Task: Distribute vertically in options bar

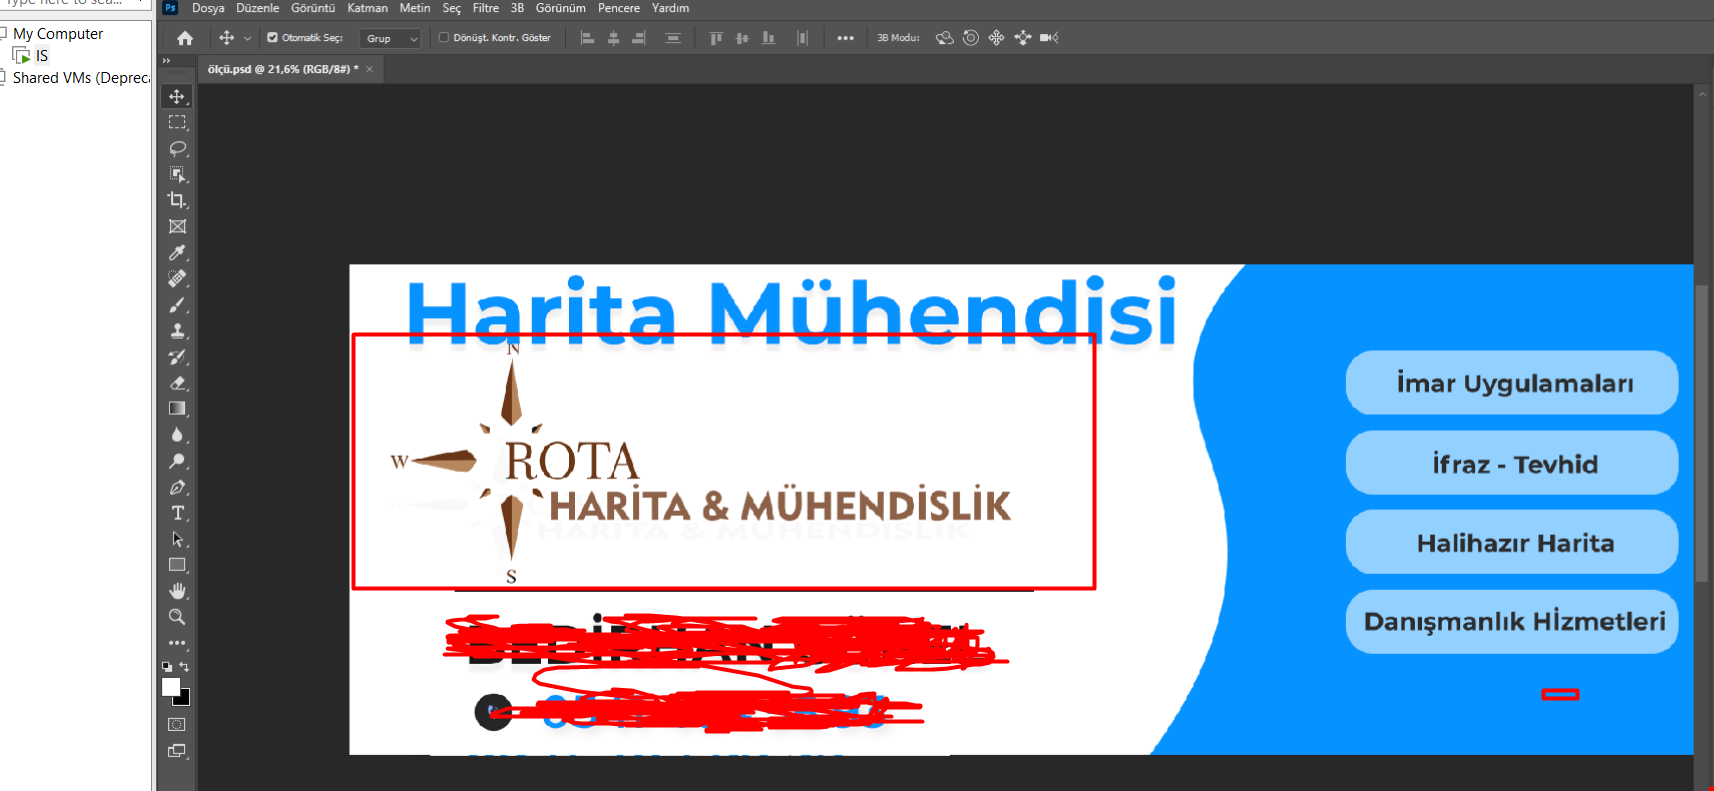Action: [673, 38]
